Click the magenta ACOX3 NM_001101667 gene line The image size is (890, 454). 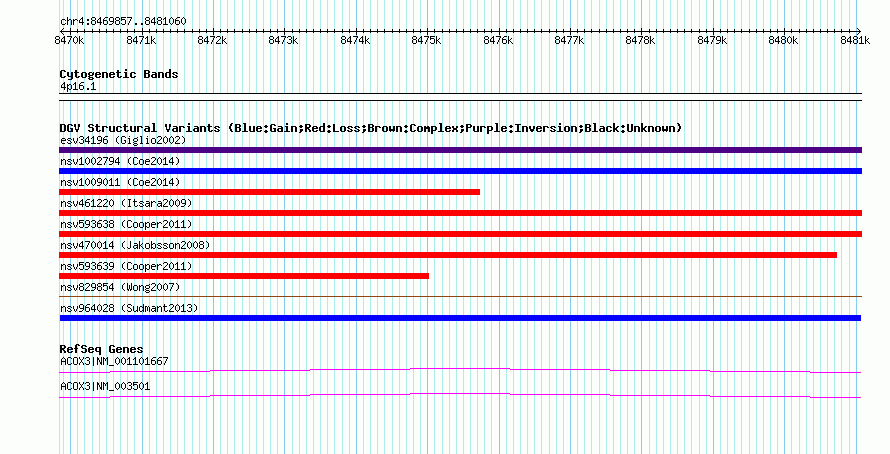(x=460, y=371)
